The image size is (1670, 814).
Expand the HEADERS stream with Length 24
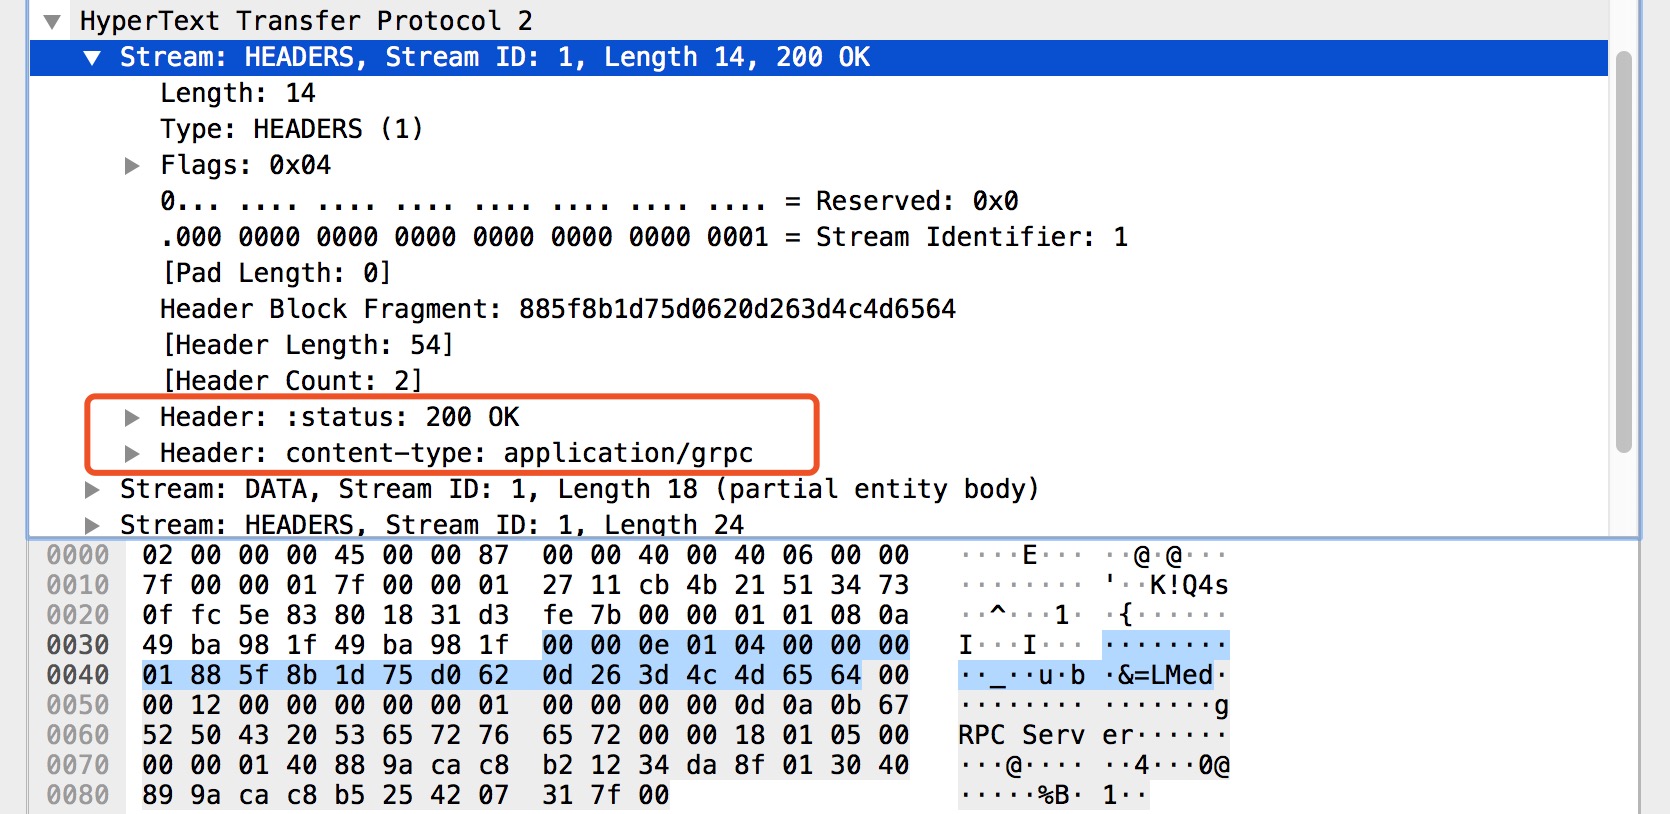(x=93, y=525)
